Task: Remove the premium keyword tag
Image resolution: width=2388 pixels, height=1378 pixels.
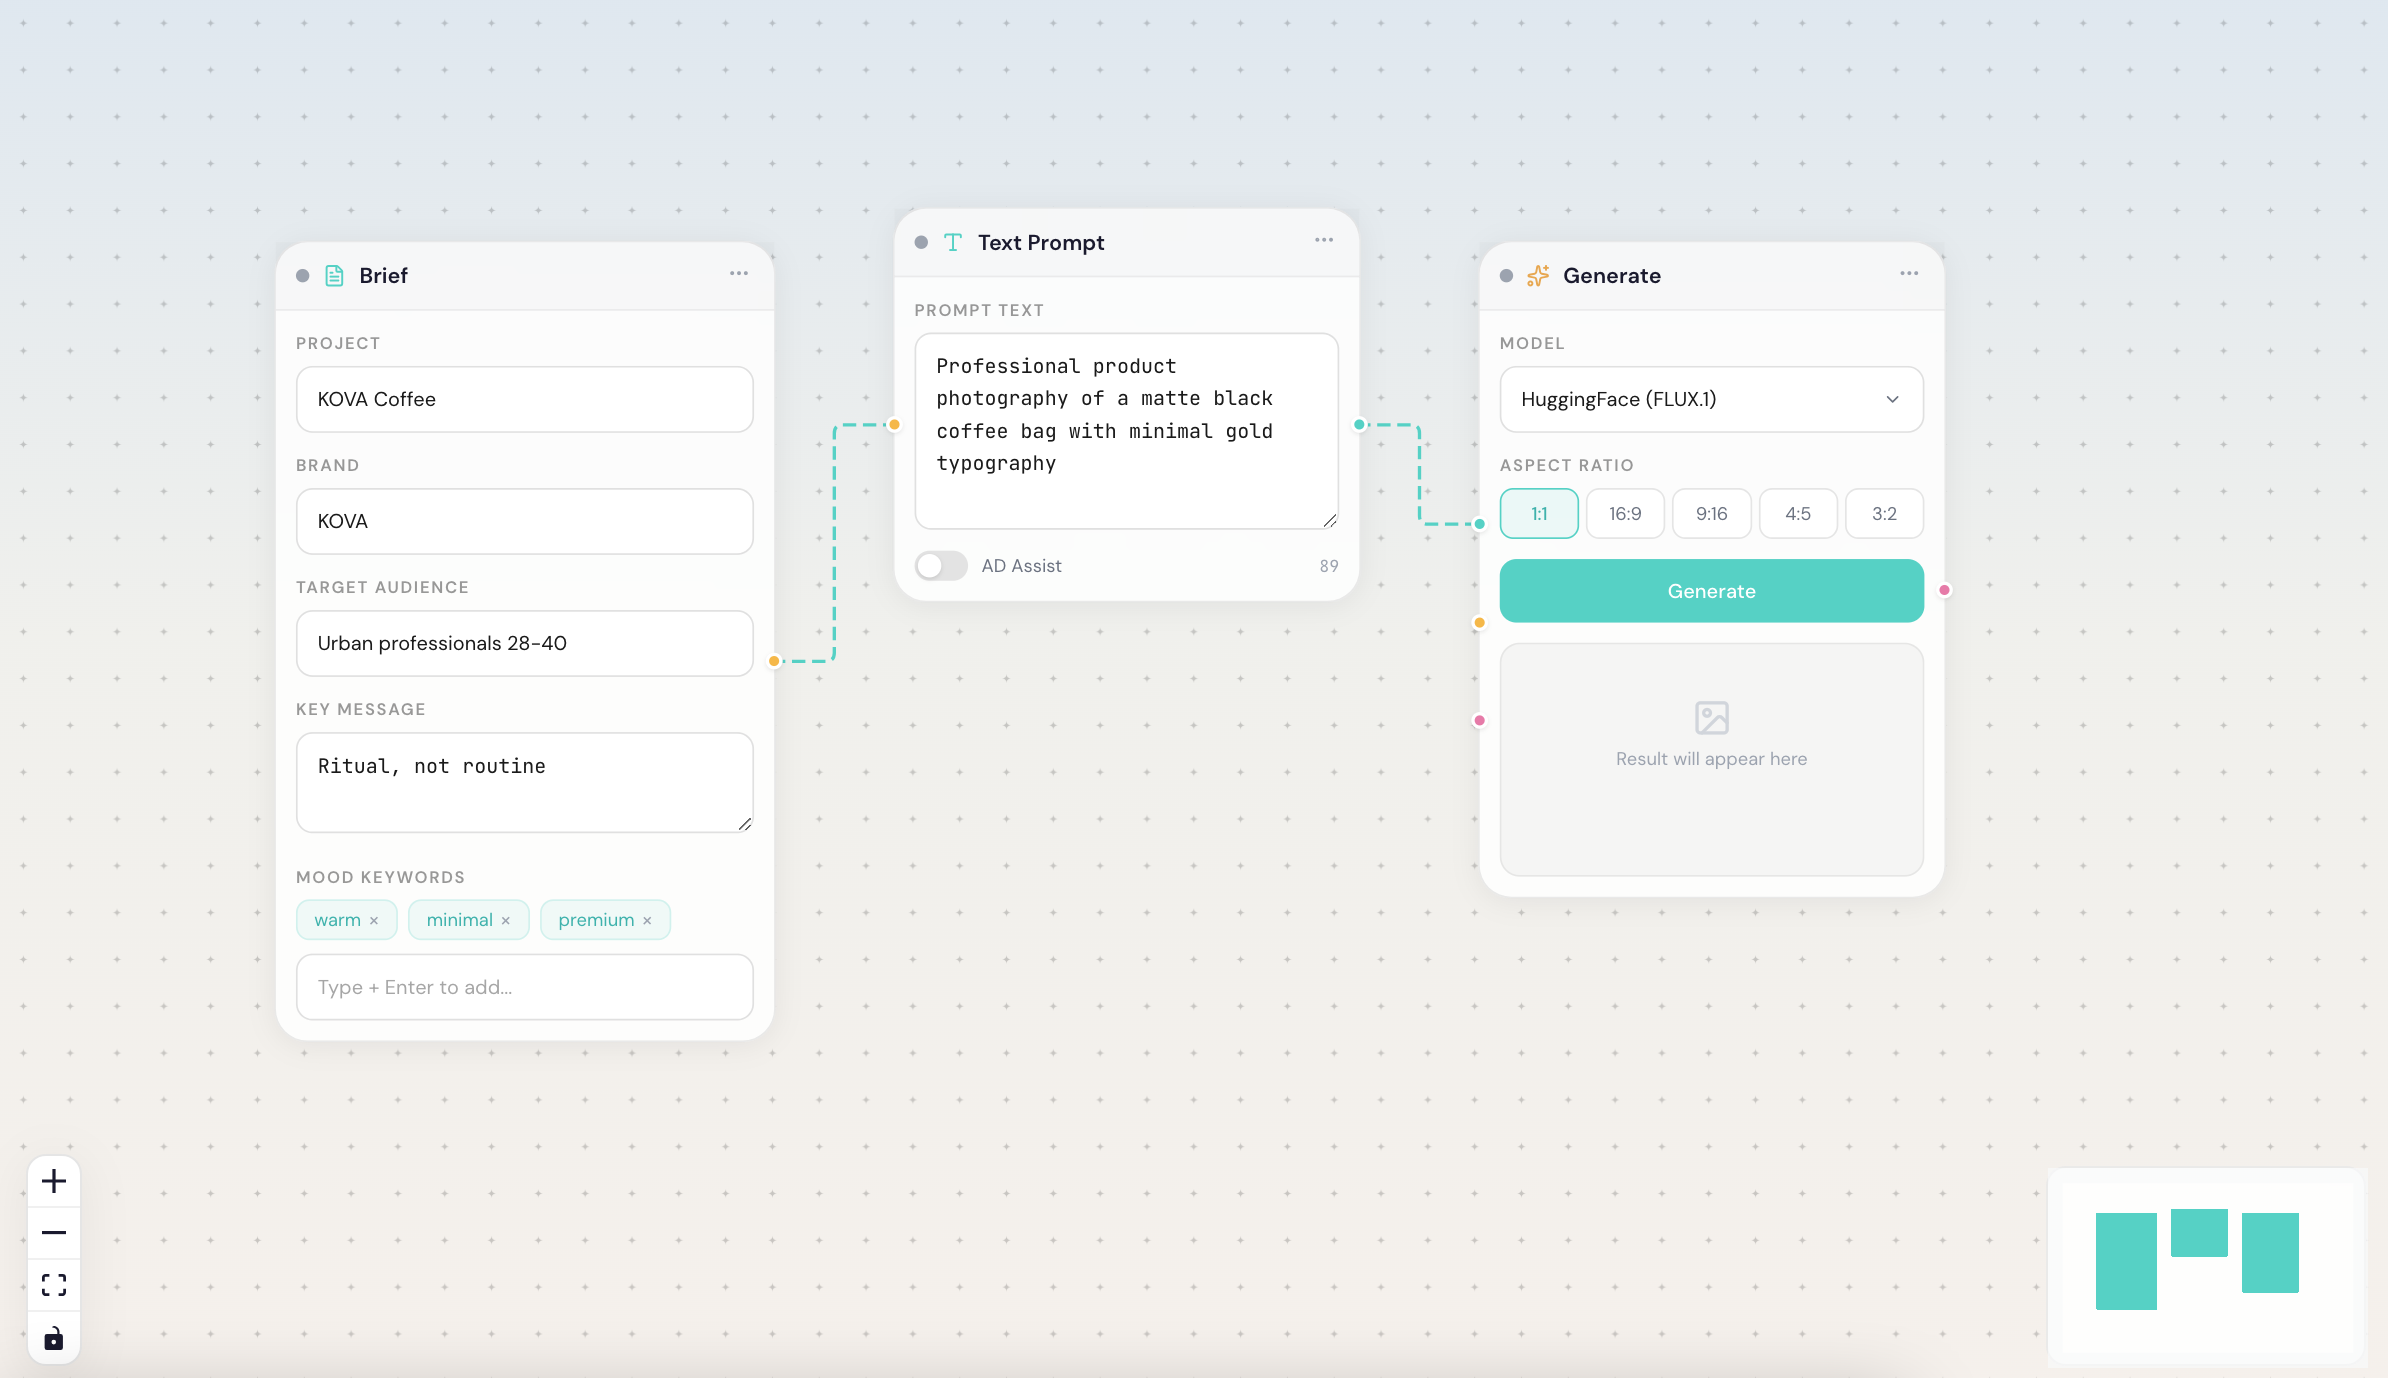Action: (x=647, y=921)
